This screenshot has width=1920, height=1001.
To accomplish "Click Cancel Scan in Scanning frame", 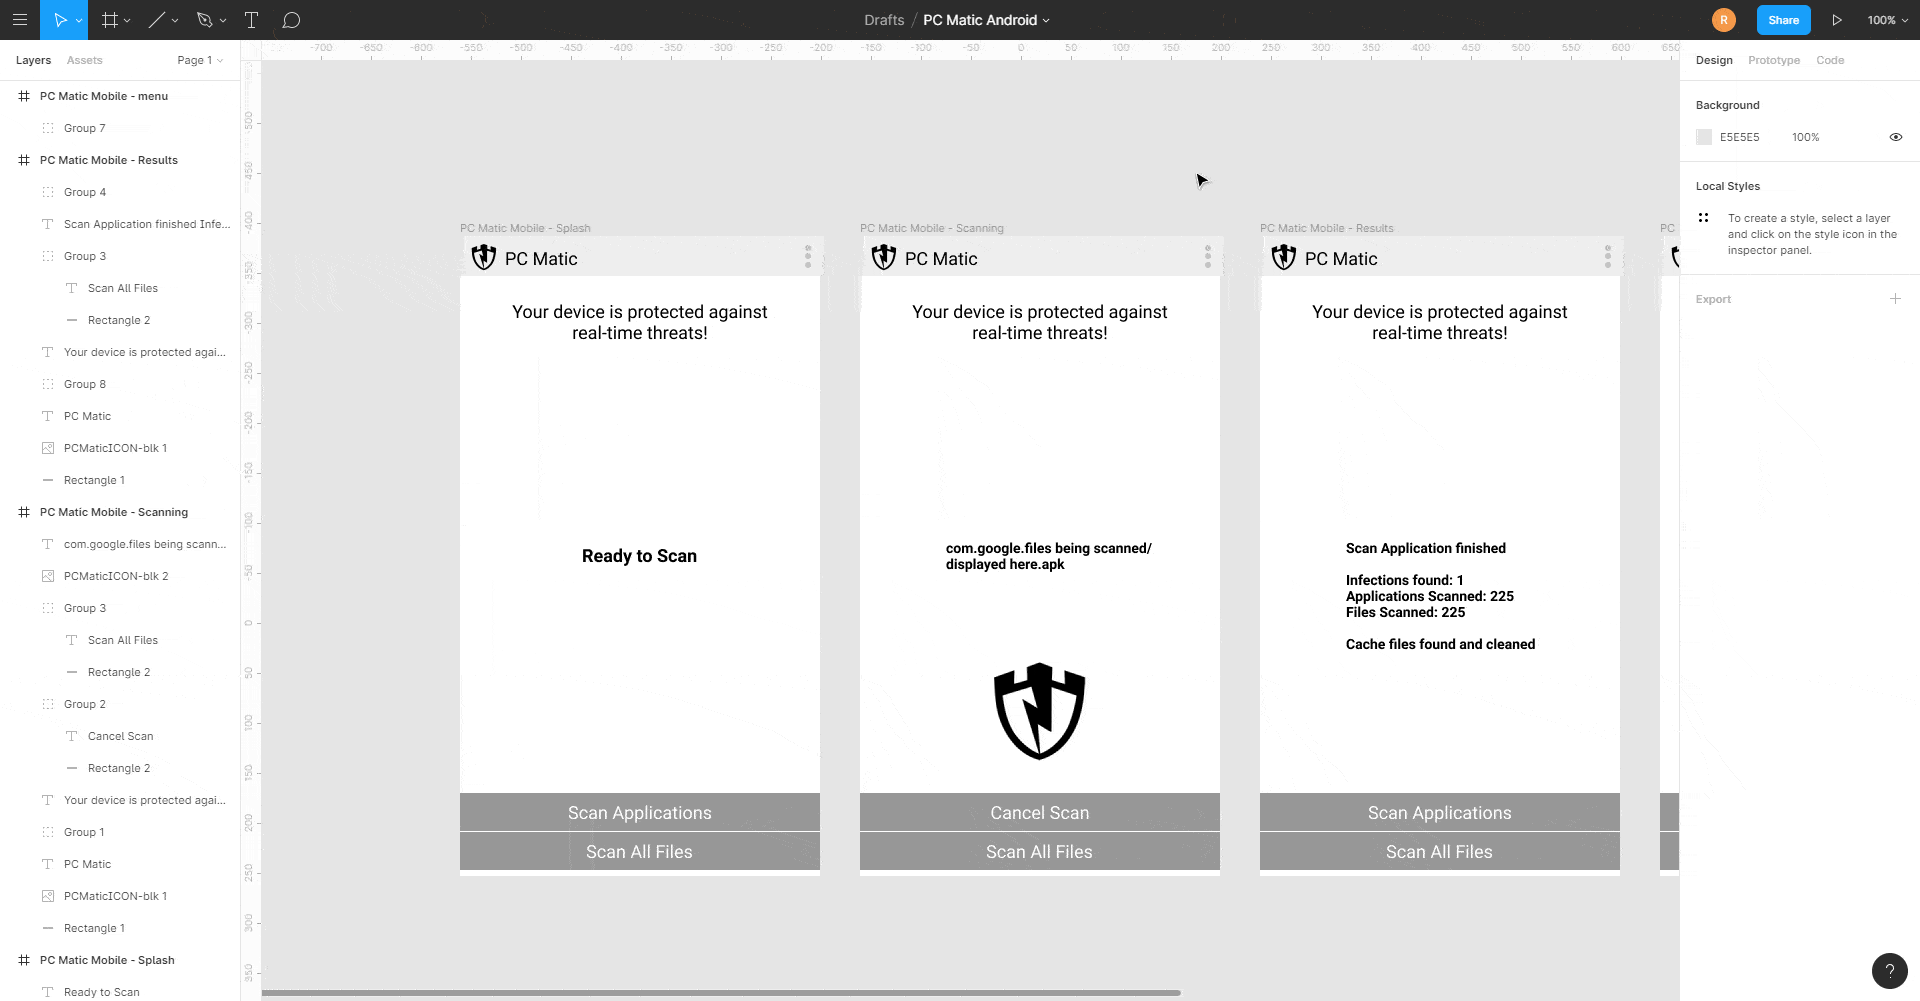I will [1040, 812].
